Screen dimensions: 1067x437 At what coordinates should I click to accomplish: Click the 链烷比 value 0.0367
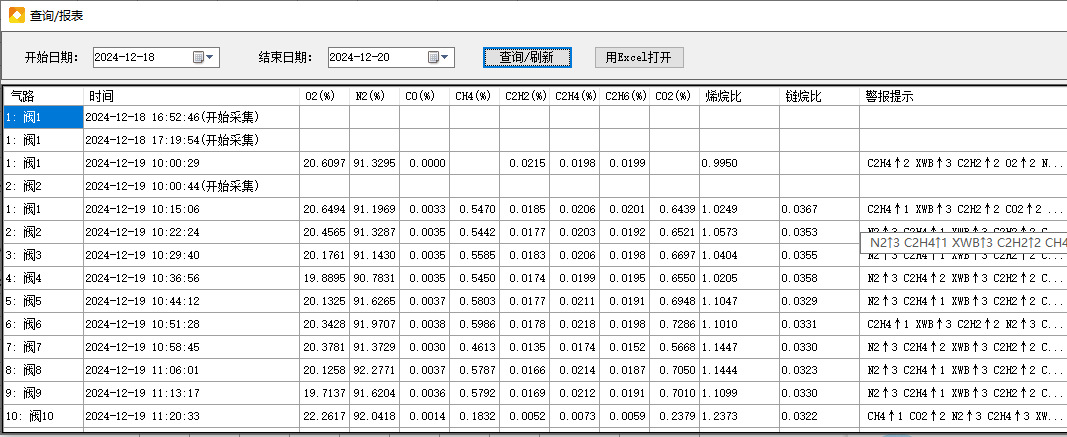pos(819,209)
